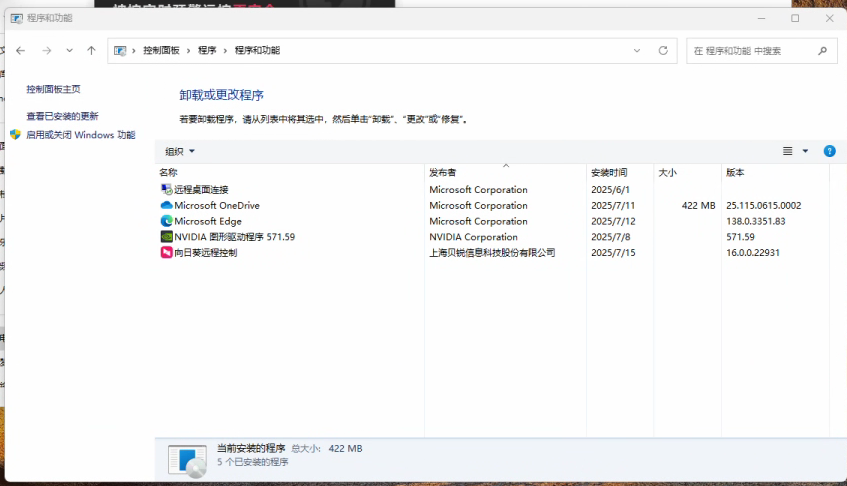Screen dimensions: 847x486
Task: Select the 向日葵远程控制 program row
Action: pos(492,253)
